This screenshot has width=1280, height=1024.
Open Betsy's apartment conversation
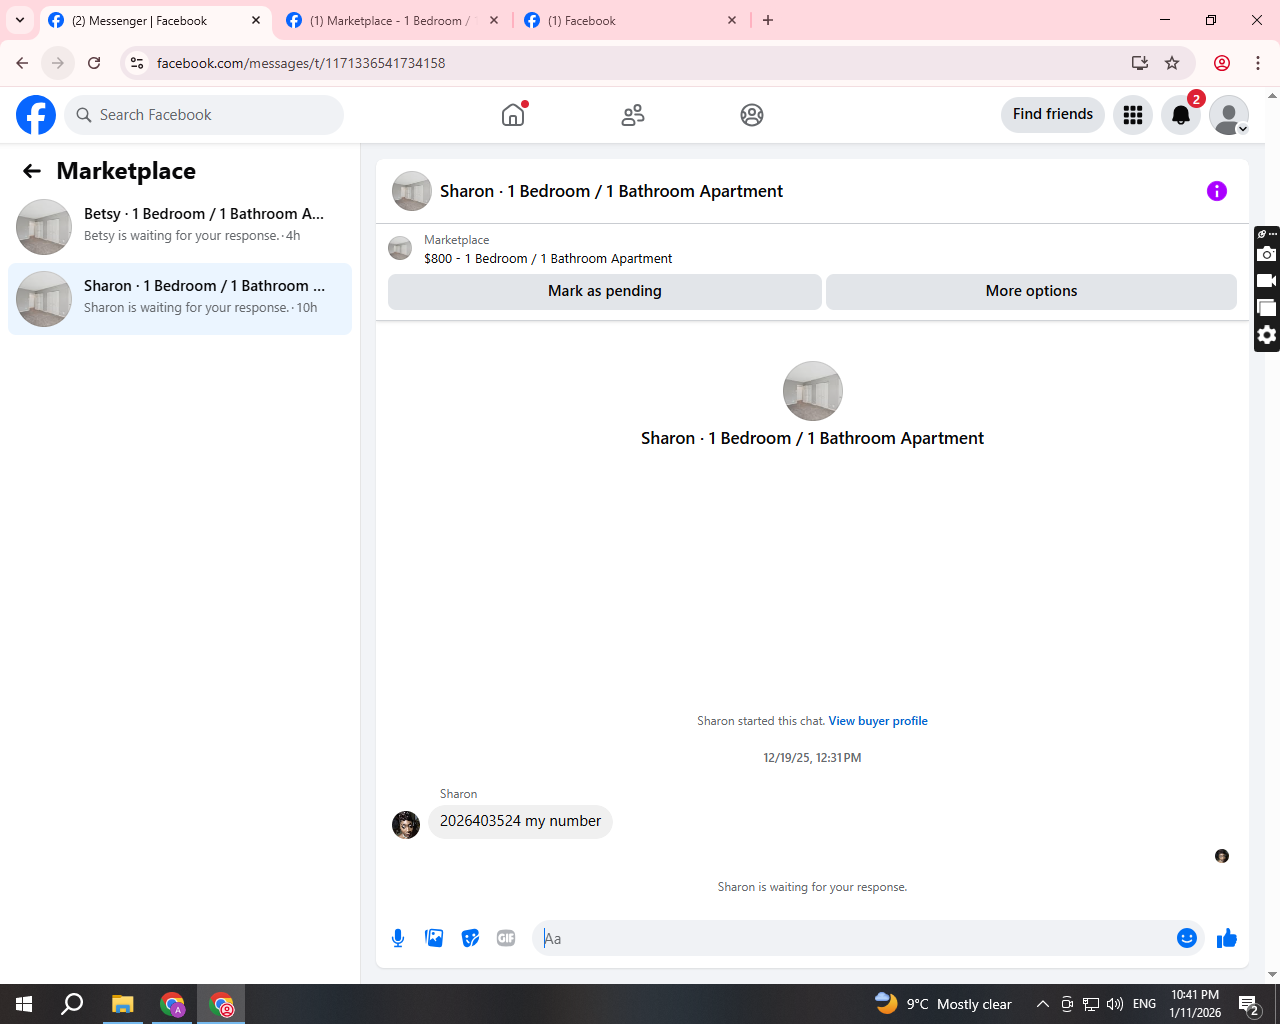pyautogui.click(x=180, y=225)
